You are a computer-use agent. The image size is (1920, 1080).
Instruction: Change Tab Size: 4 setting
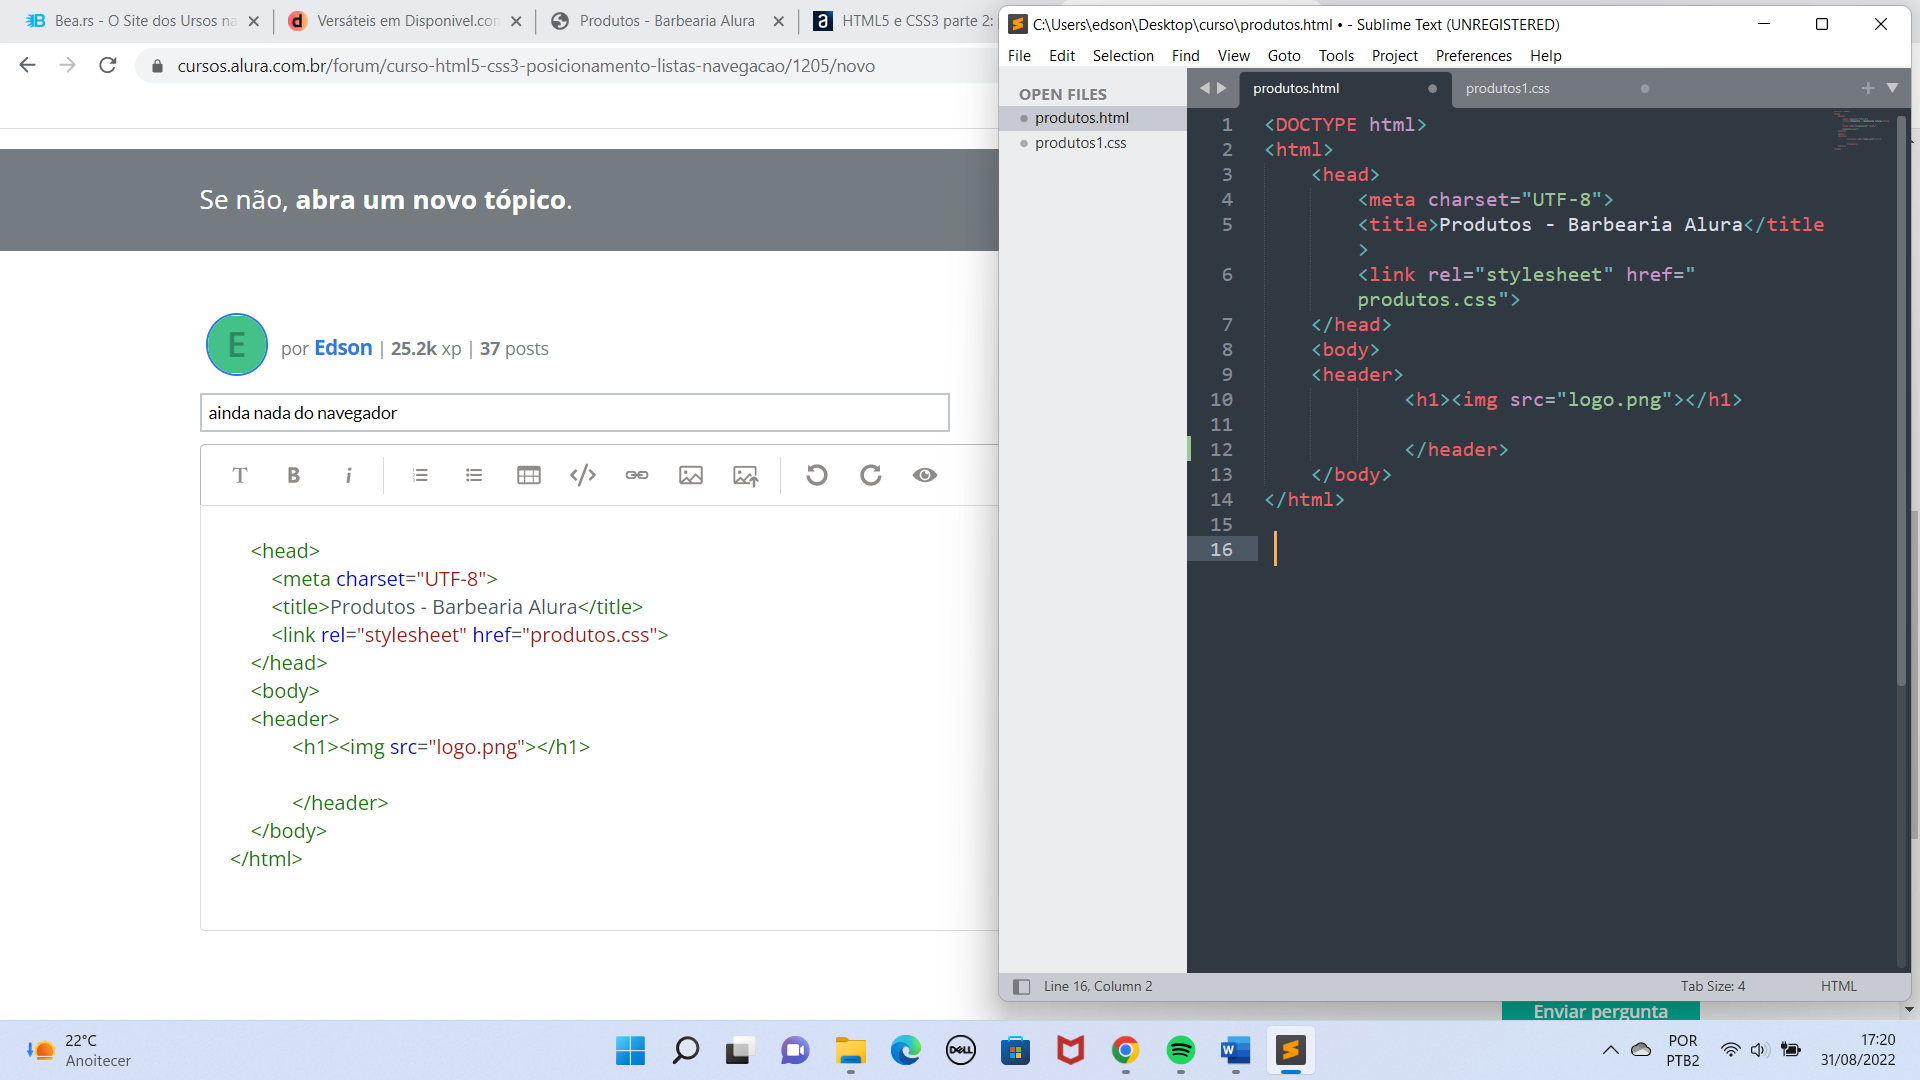coord(1712,987)
